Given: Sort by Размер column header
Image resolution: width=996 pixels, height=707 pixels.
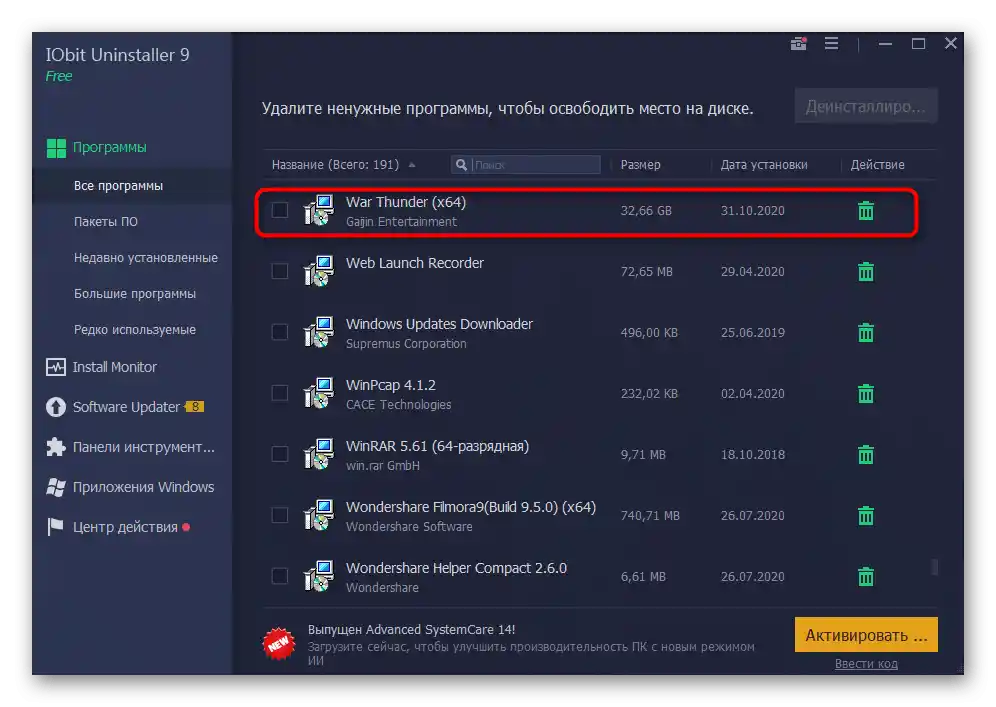Looking at the screenshot, I should [640, 165].
